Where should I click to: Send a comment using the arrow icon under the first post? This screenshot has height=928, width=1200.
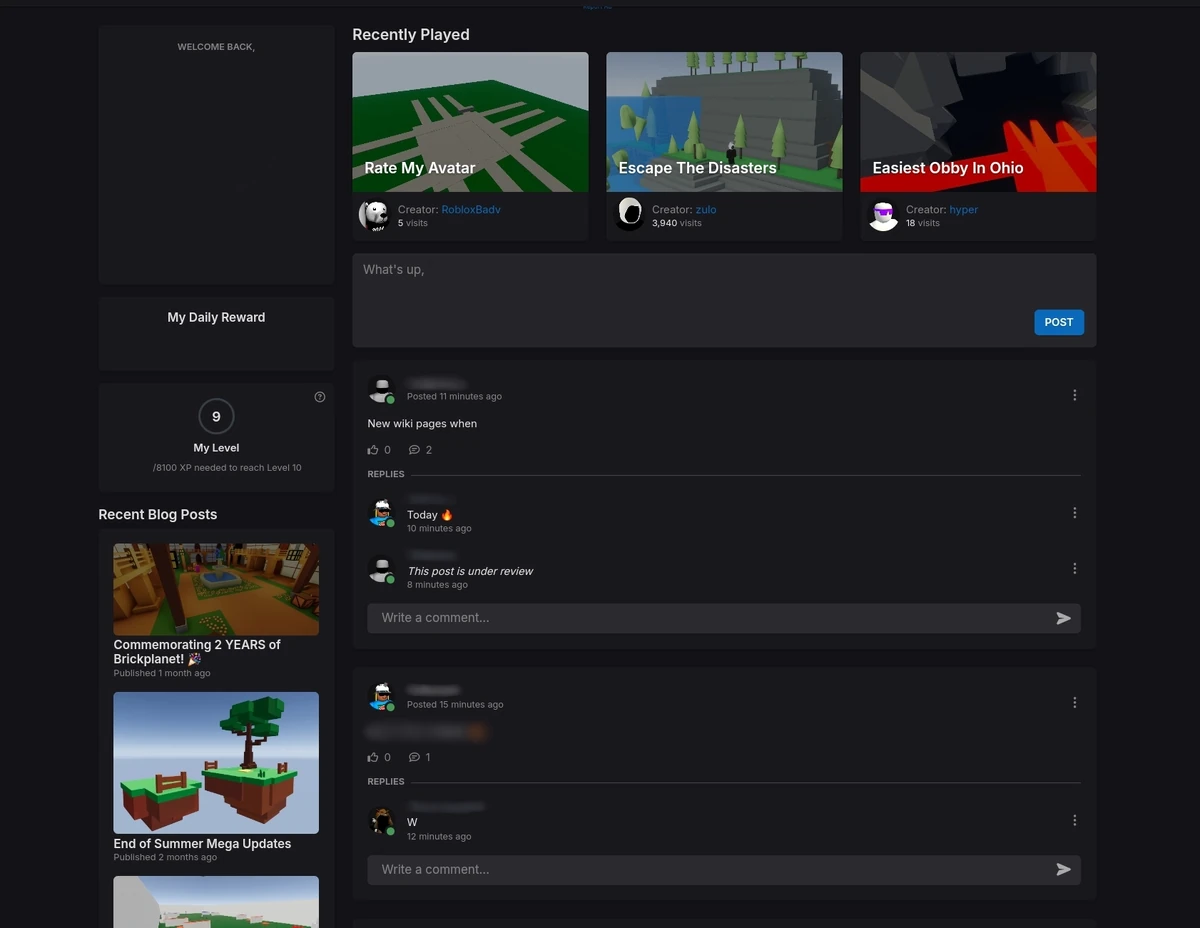click(x=1064, y=618)
